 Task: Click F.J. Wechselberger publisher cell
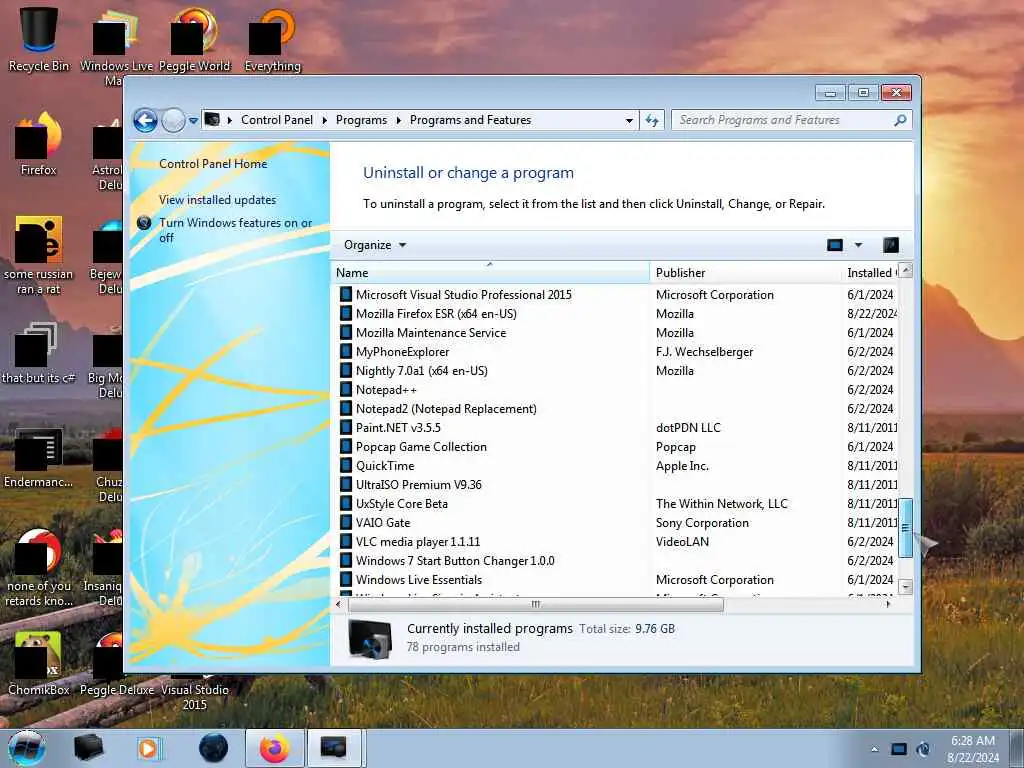(704, 351)
